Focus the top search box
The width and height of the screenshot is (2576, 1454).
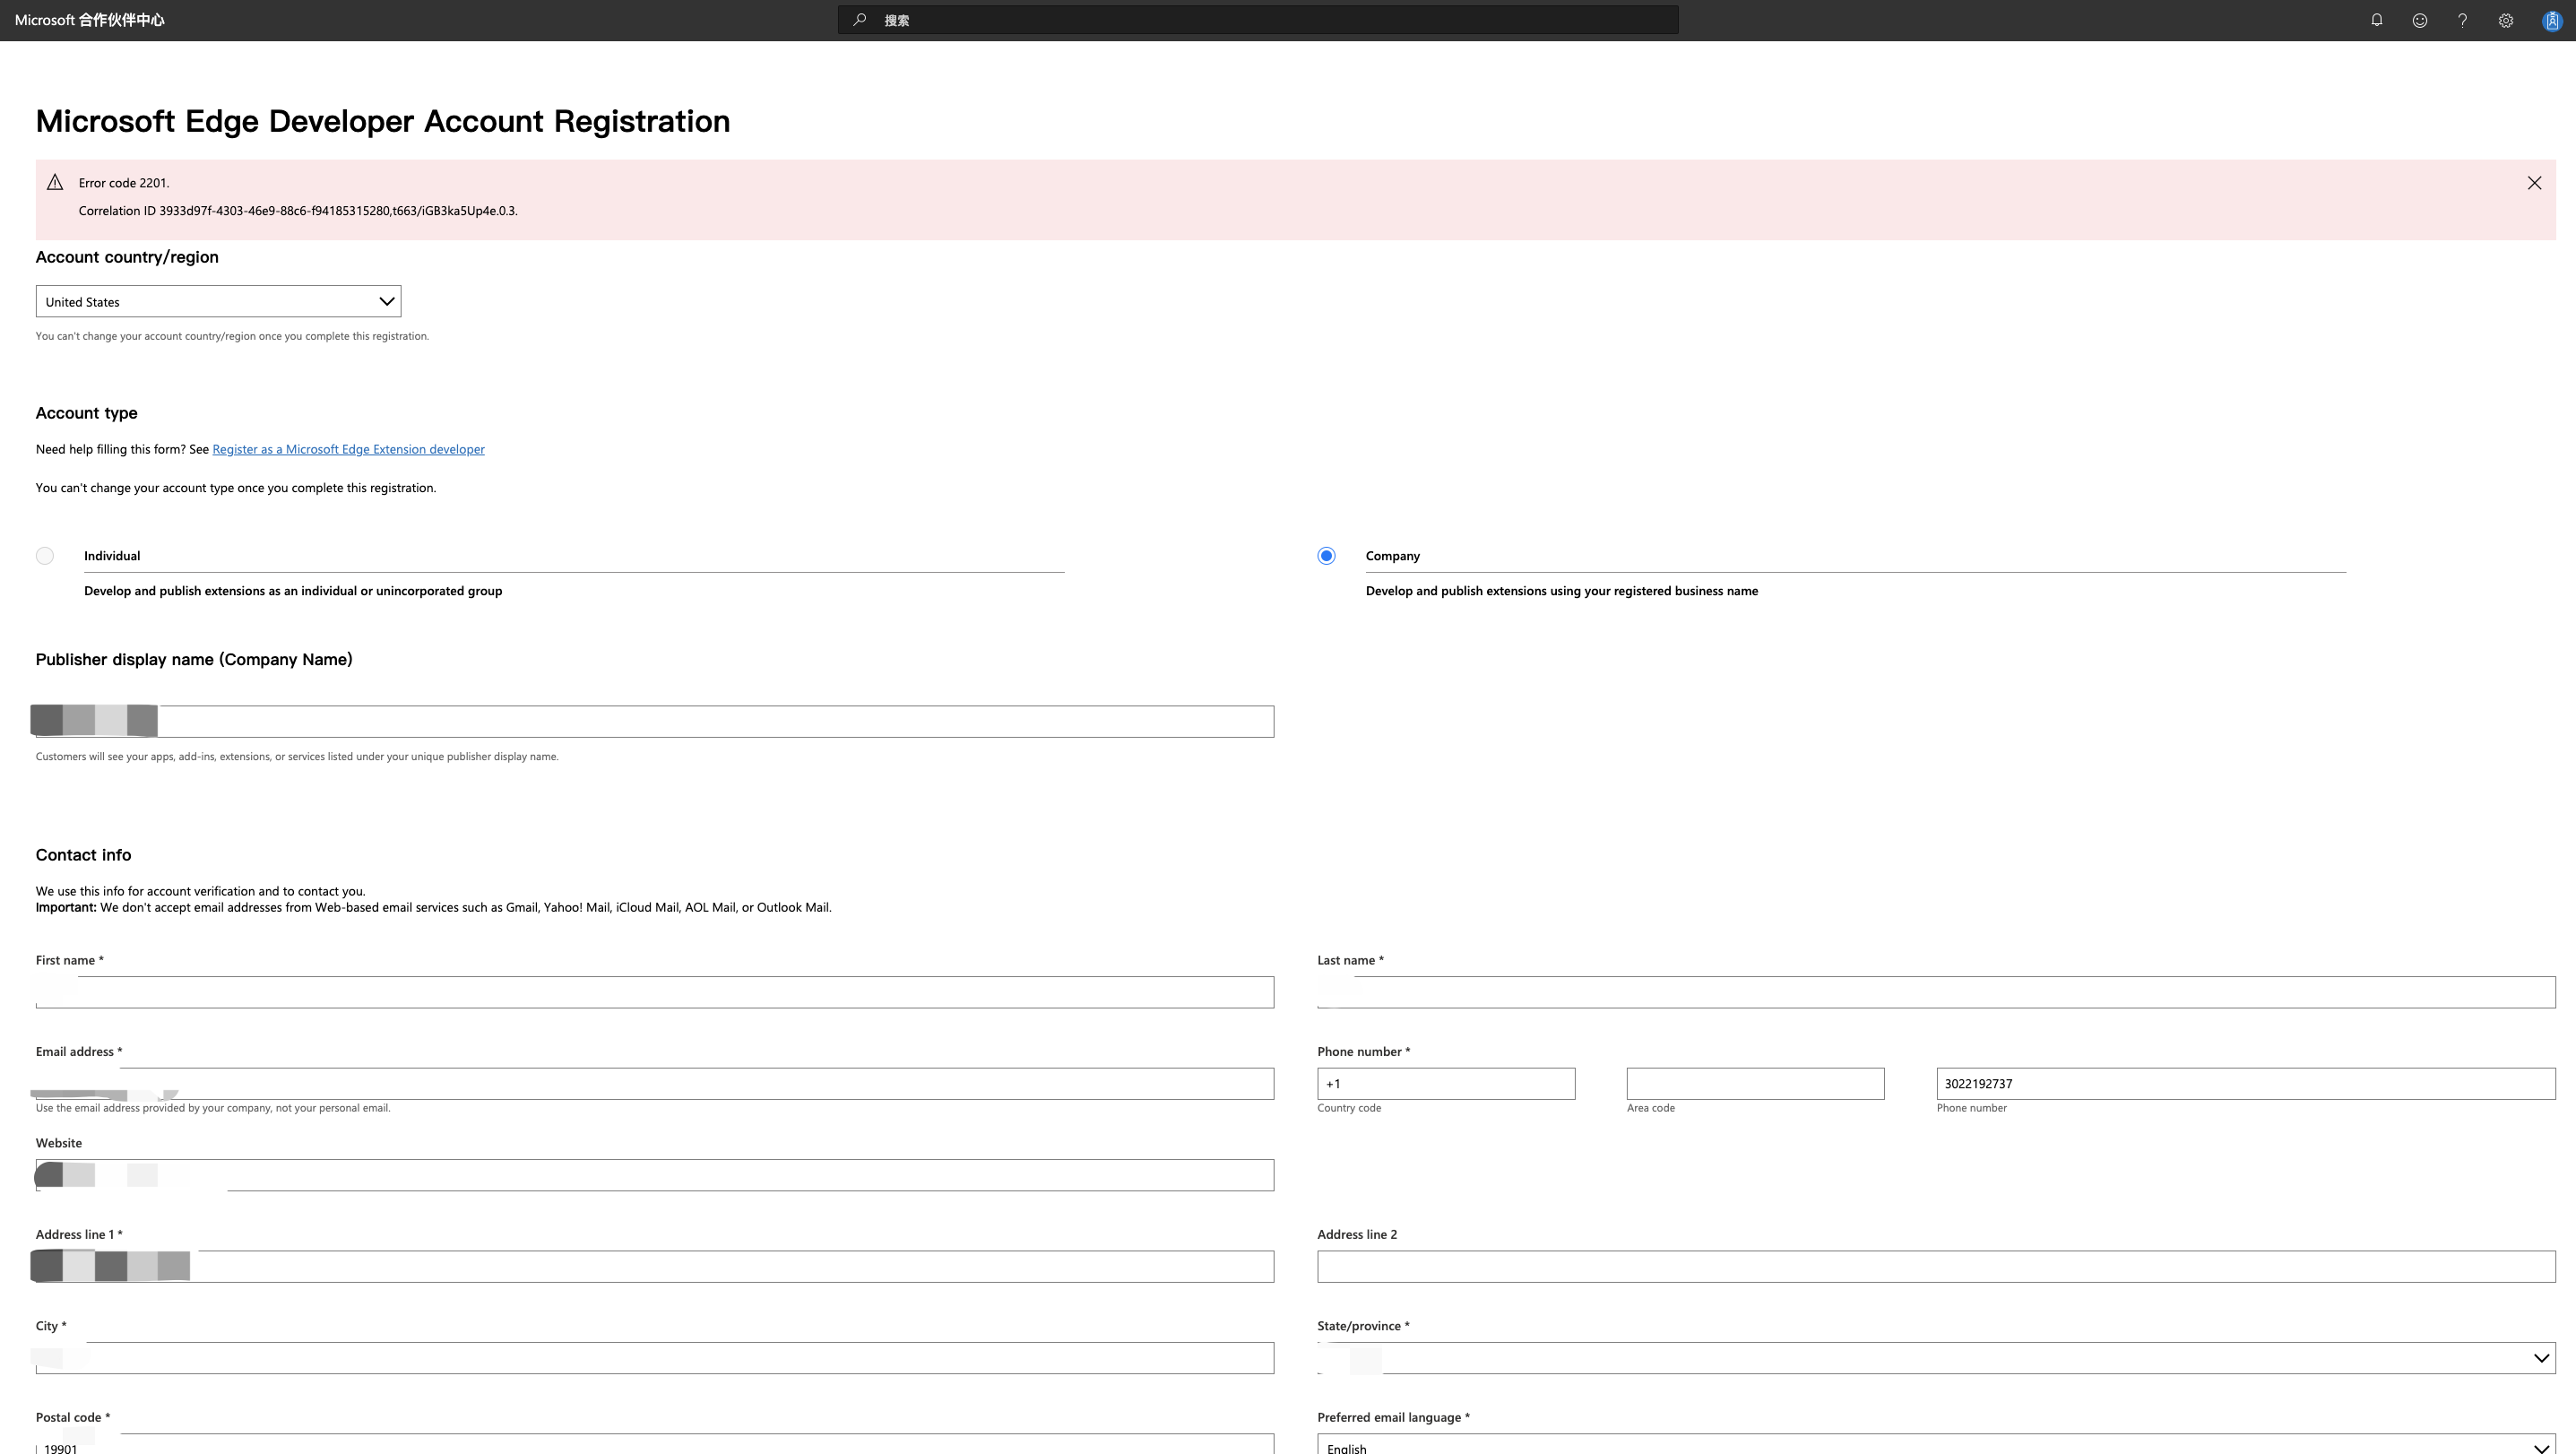pos(1258,20)
